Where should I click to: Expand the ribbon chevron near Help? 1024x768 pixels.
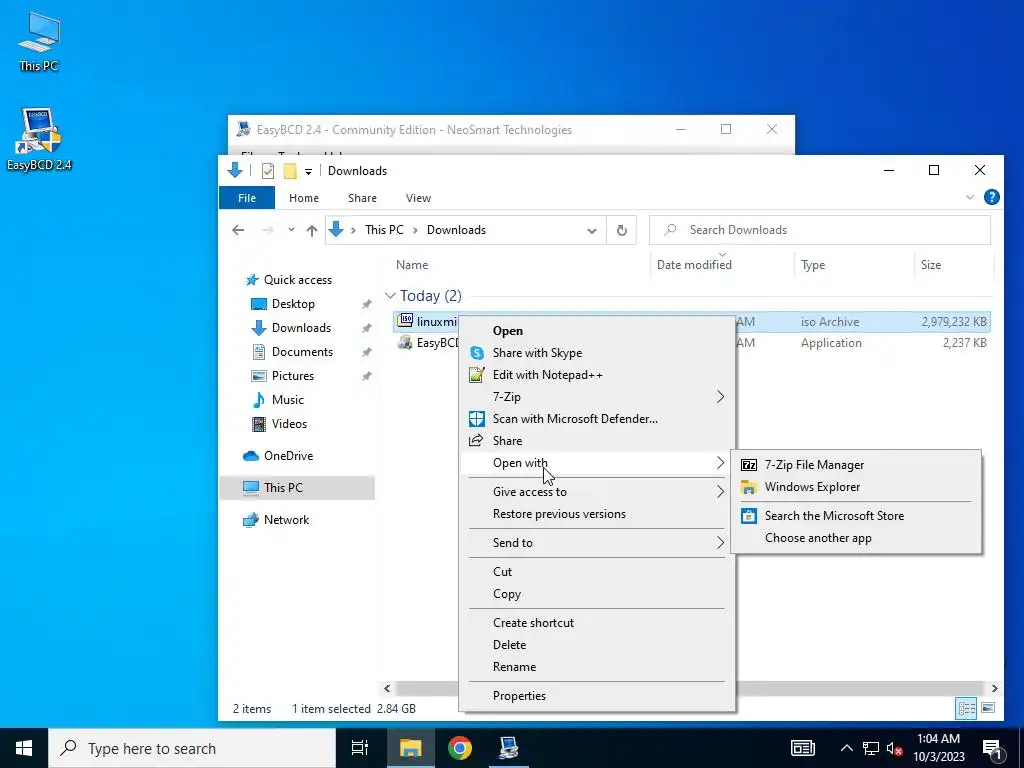click(970, 197)
